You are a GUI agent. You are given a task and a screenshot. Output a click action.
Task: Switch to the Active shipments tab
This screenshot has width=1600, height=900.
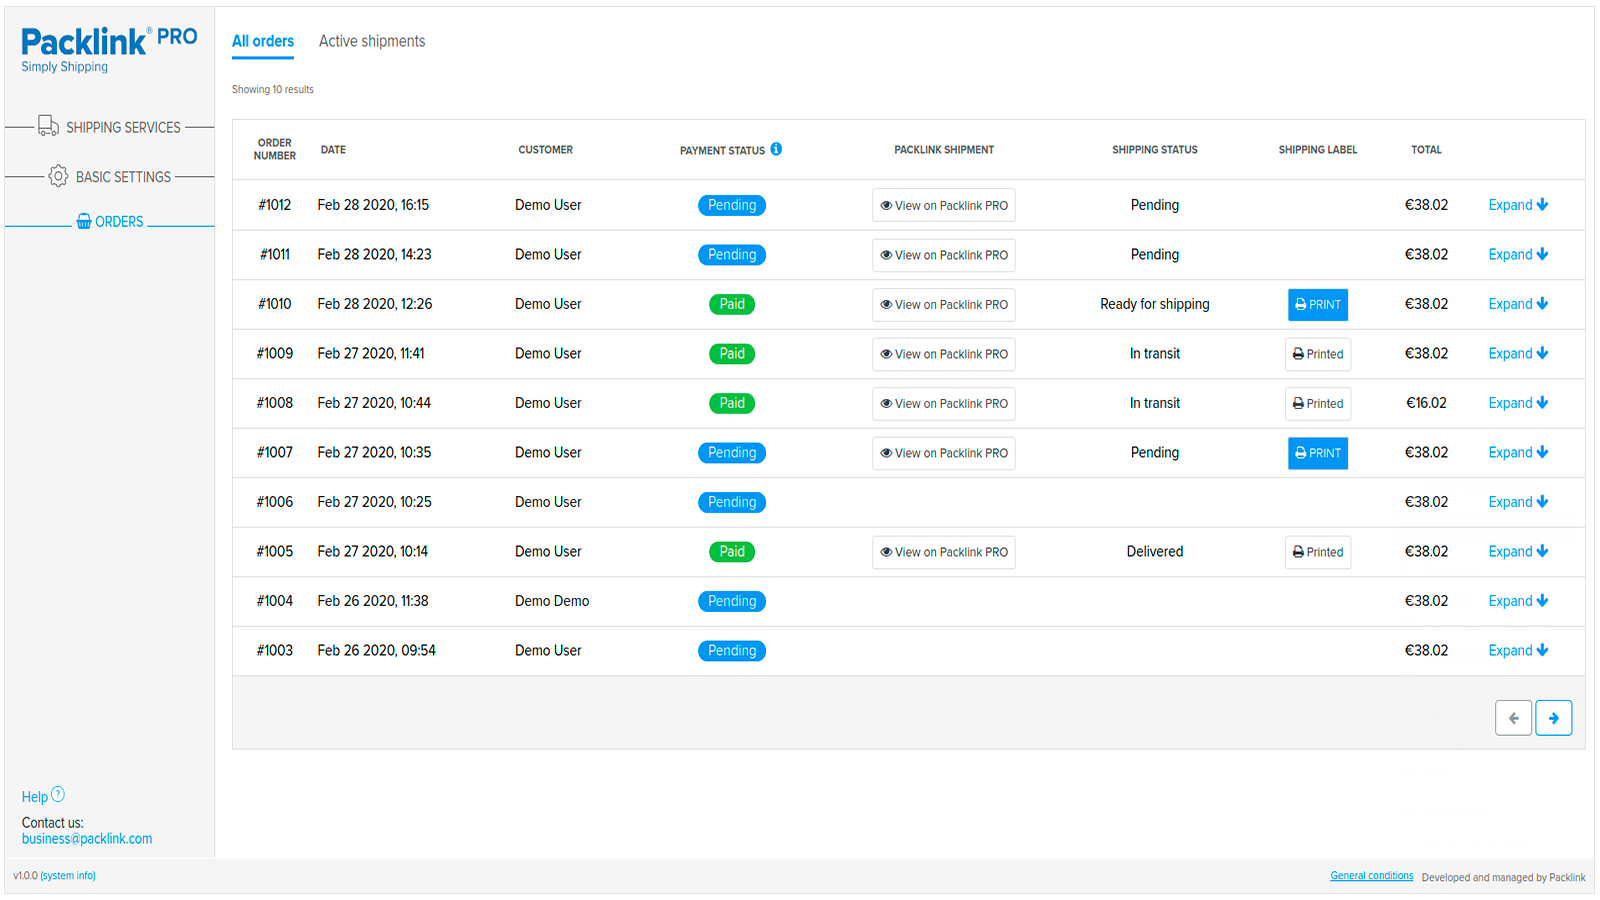coord(372,40)
